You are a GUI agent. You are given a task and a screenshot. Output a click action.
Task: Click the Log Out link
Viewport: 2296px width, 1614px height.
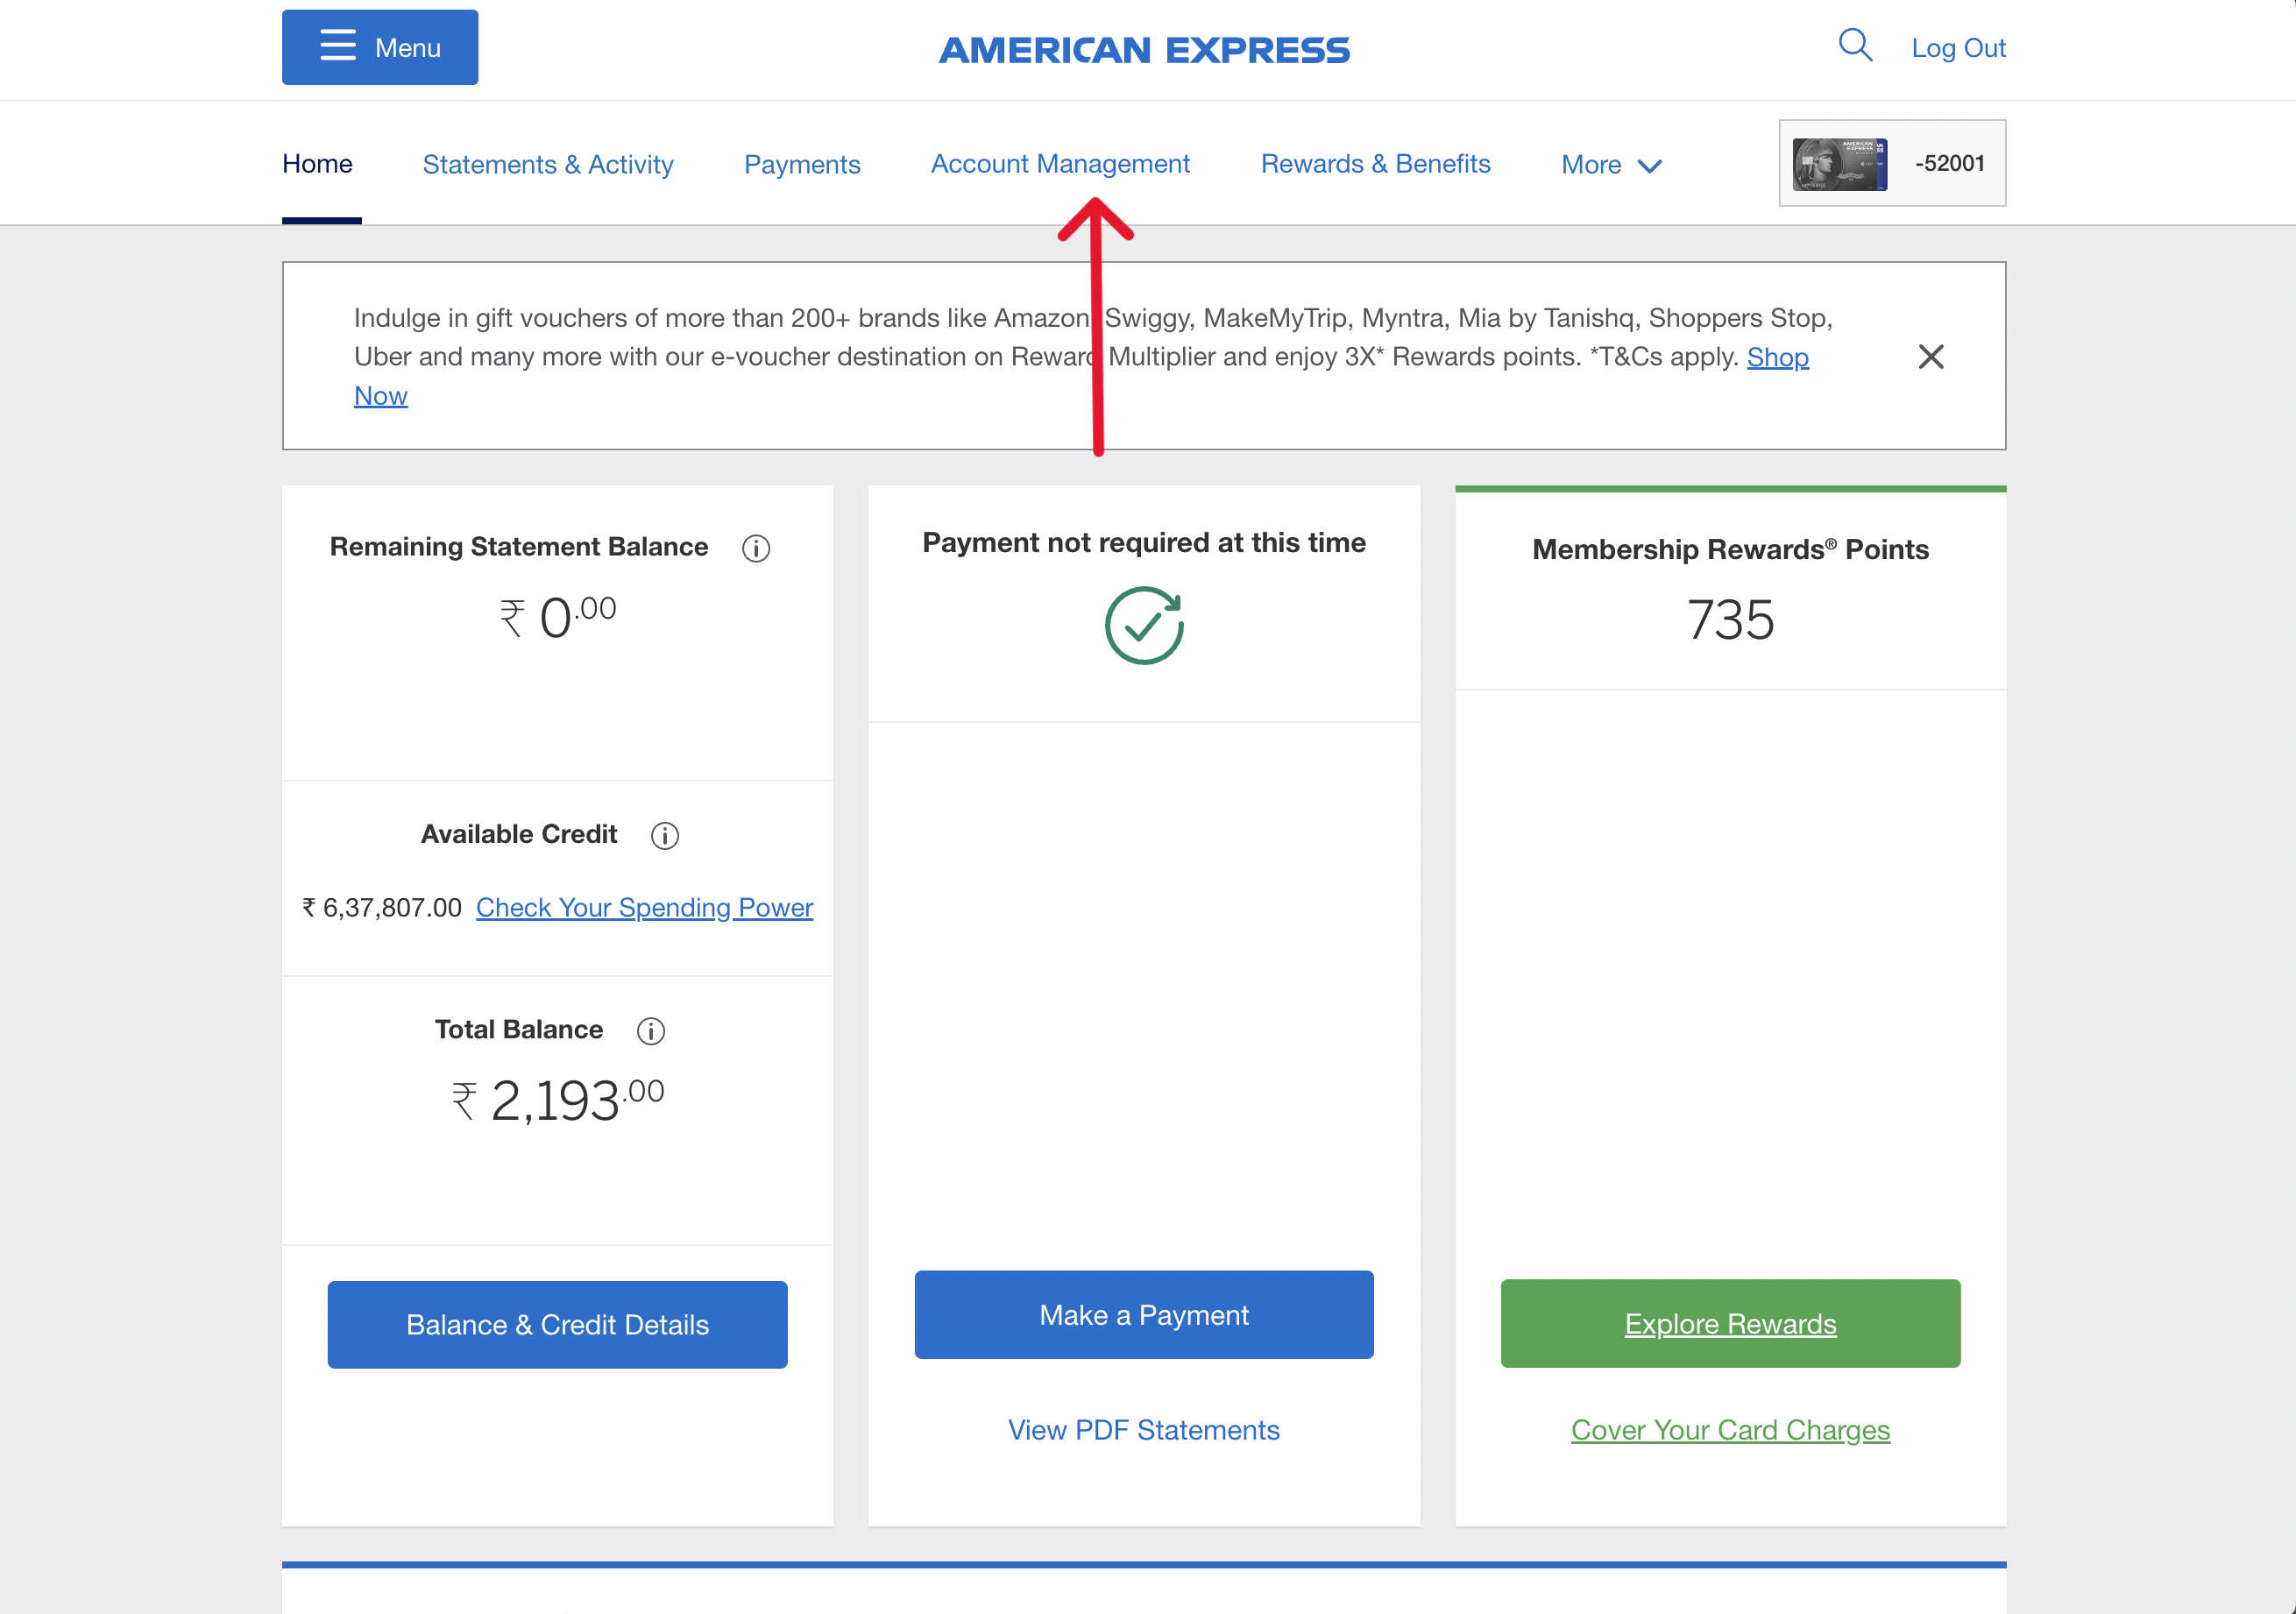(x=1957, y=48)
